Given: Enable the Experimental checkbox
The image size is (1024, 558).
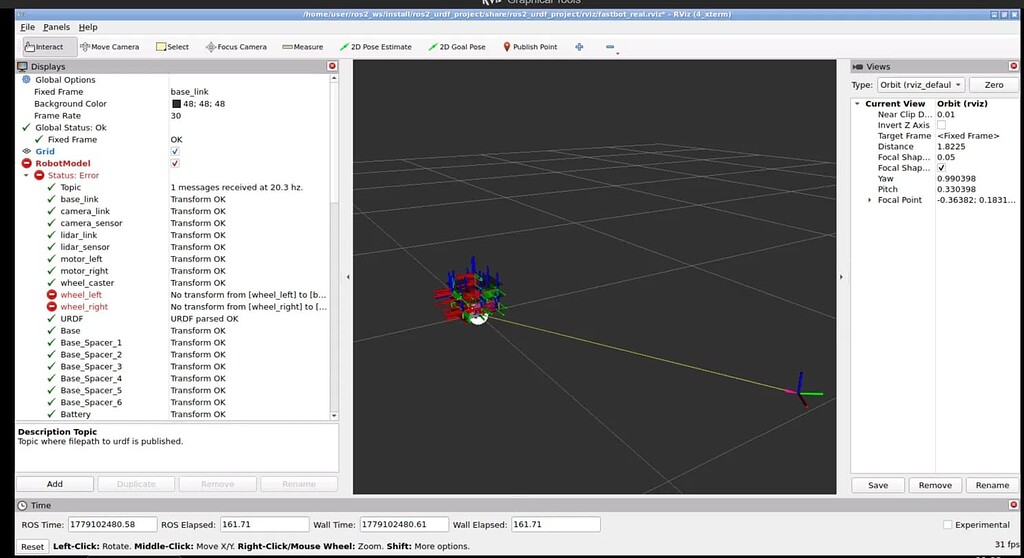Looking at the screenshot, I should pos(948,525).
